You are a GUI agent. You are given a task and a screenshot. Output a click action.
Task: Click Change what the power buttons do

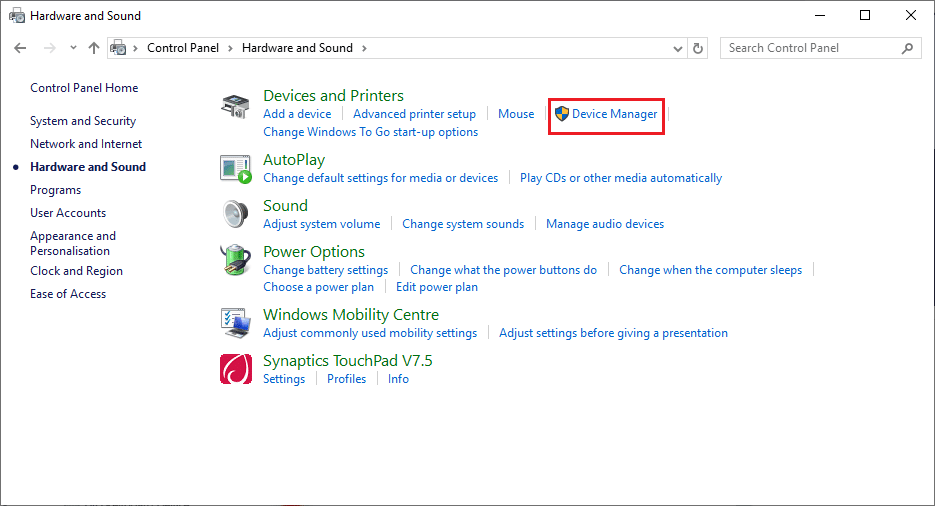coord(503,270)
